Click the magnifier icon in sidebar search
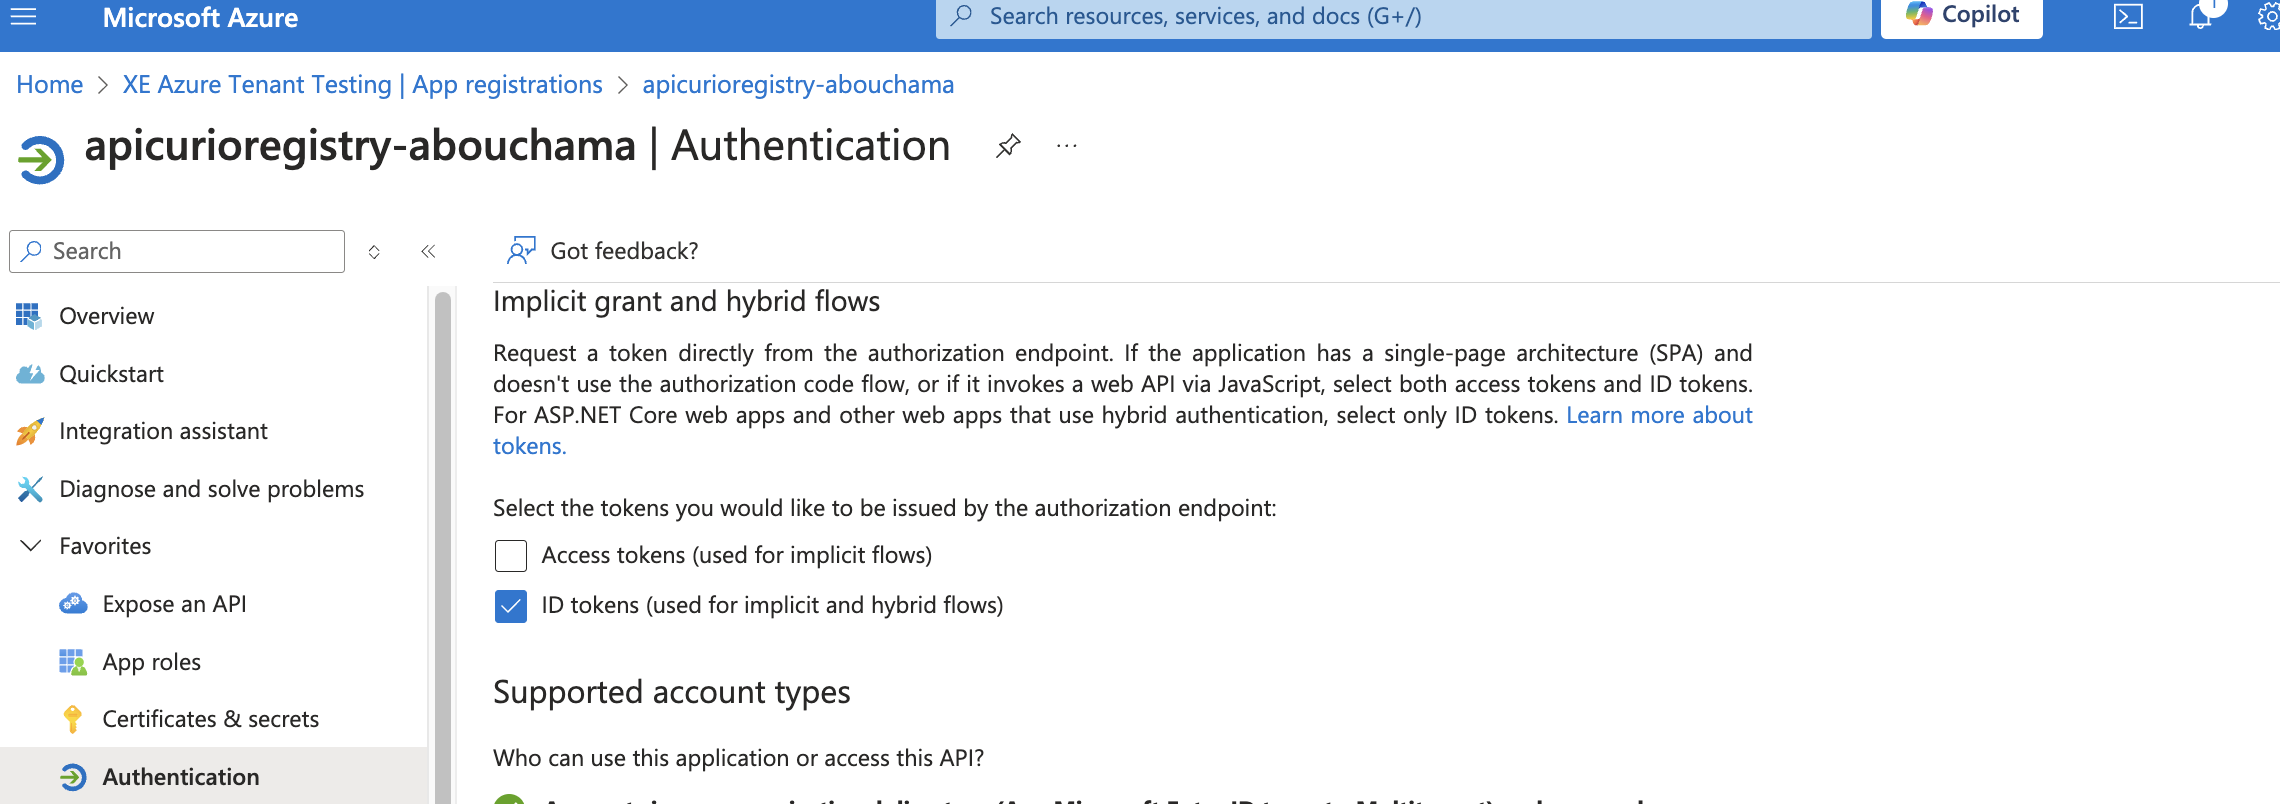 [x=32, y=251]
